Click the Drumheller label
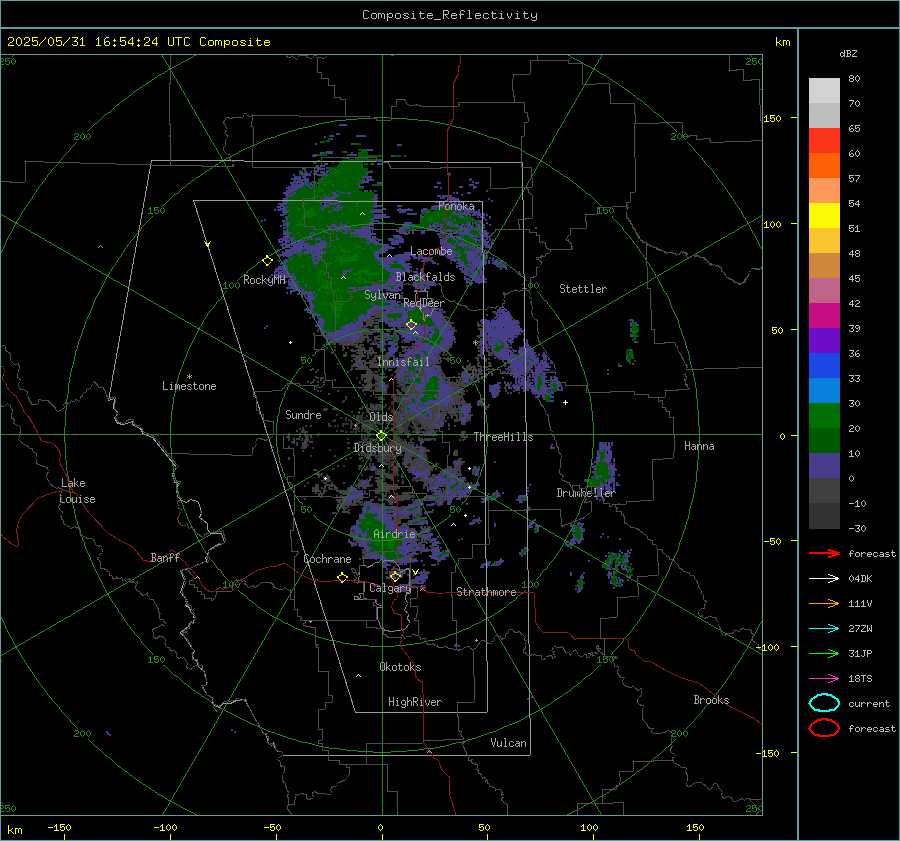Image resolution: width=900 pixels, height=841 pixels. (586, 493)
